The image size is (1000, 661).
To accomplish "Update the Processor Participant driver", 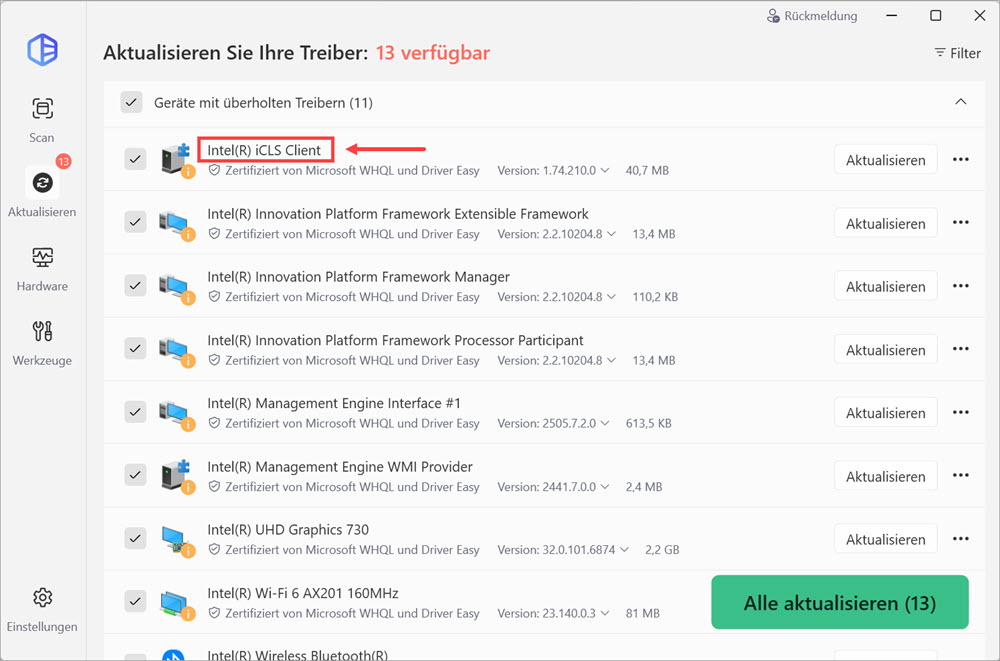I will (x=885, y=349).
